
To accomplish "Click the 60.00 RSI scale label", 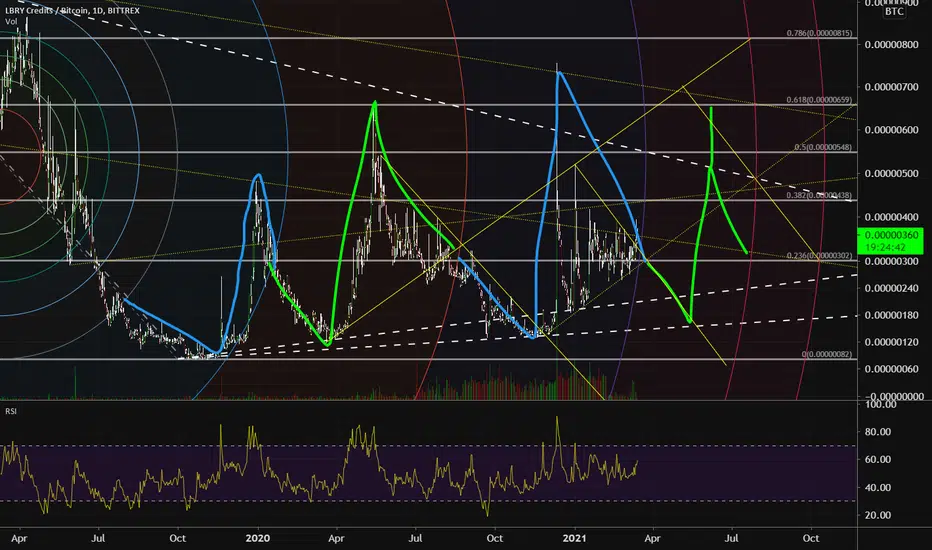I will pyautogui.click(x=878, y=459).
